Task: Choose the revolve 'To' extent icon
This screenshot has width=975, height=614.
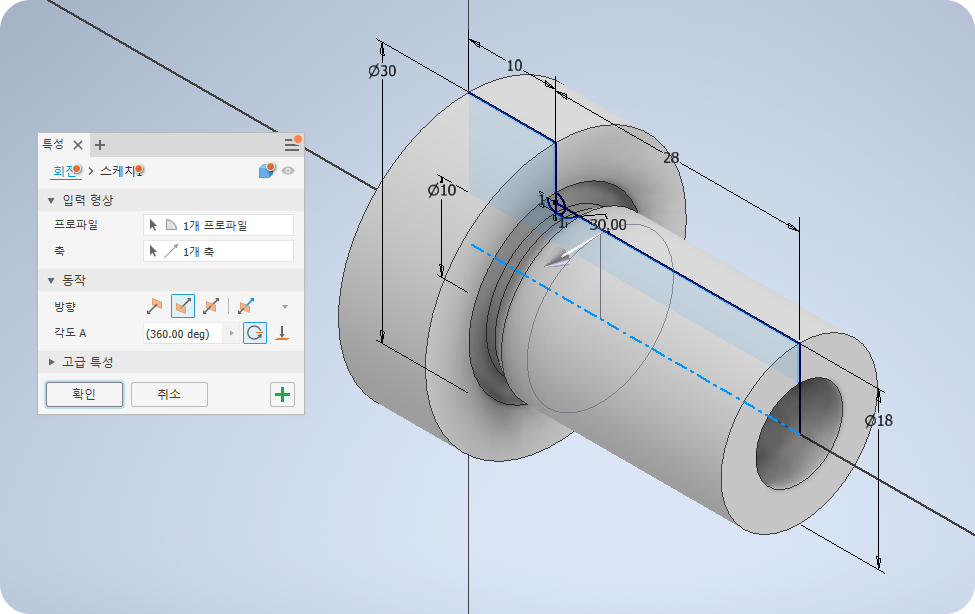Action: (282, 333)
